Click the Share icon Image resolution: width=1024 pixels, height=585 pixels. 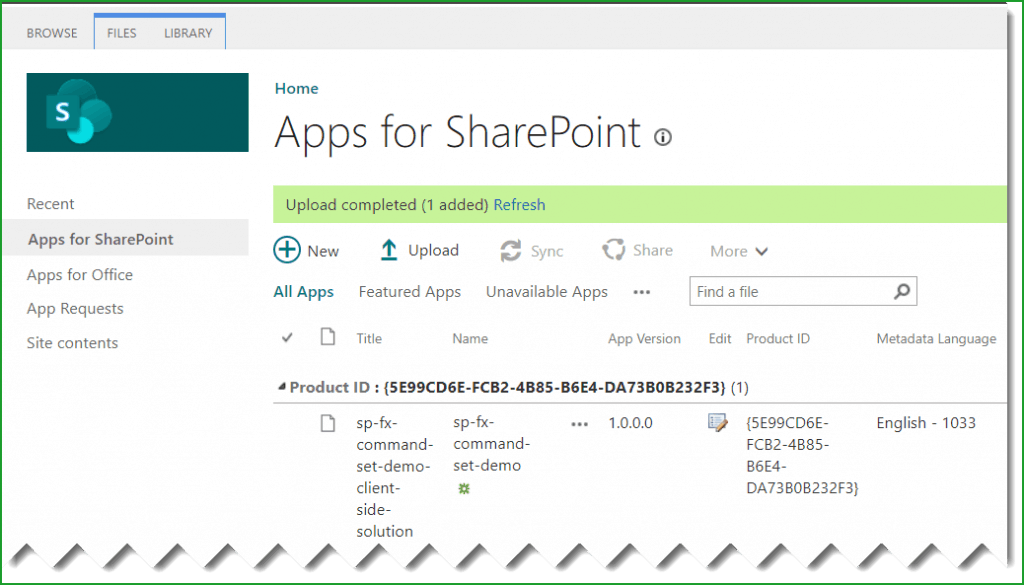click(x=613, y=250)
